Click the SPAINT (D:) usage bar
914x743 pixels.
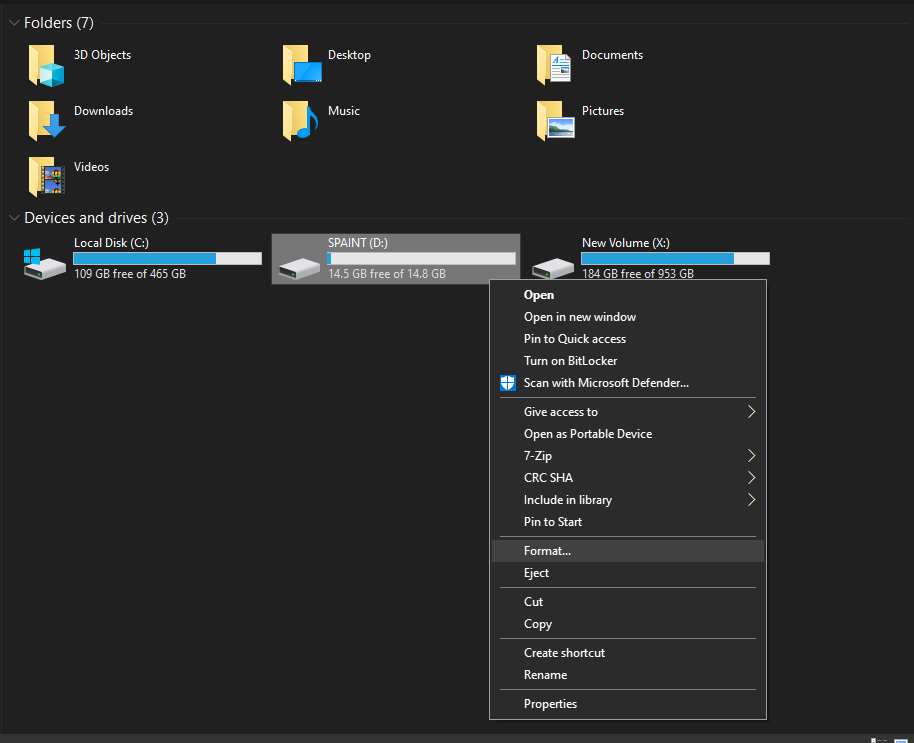pos(421,258)
